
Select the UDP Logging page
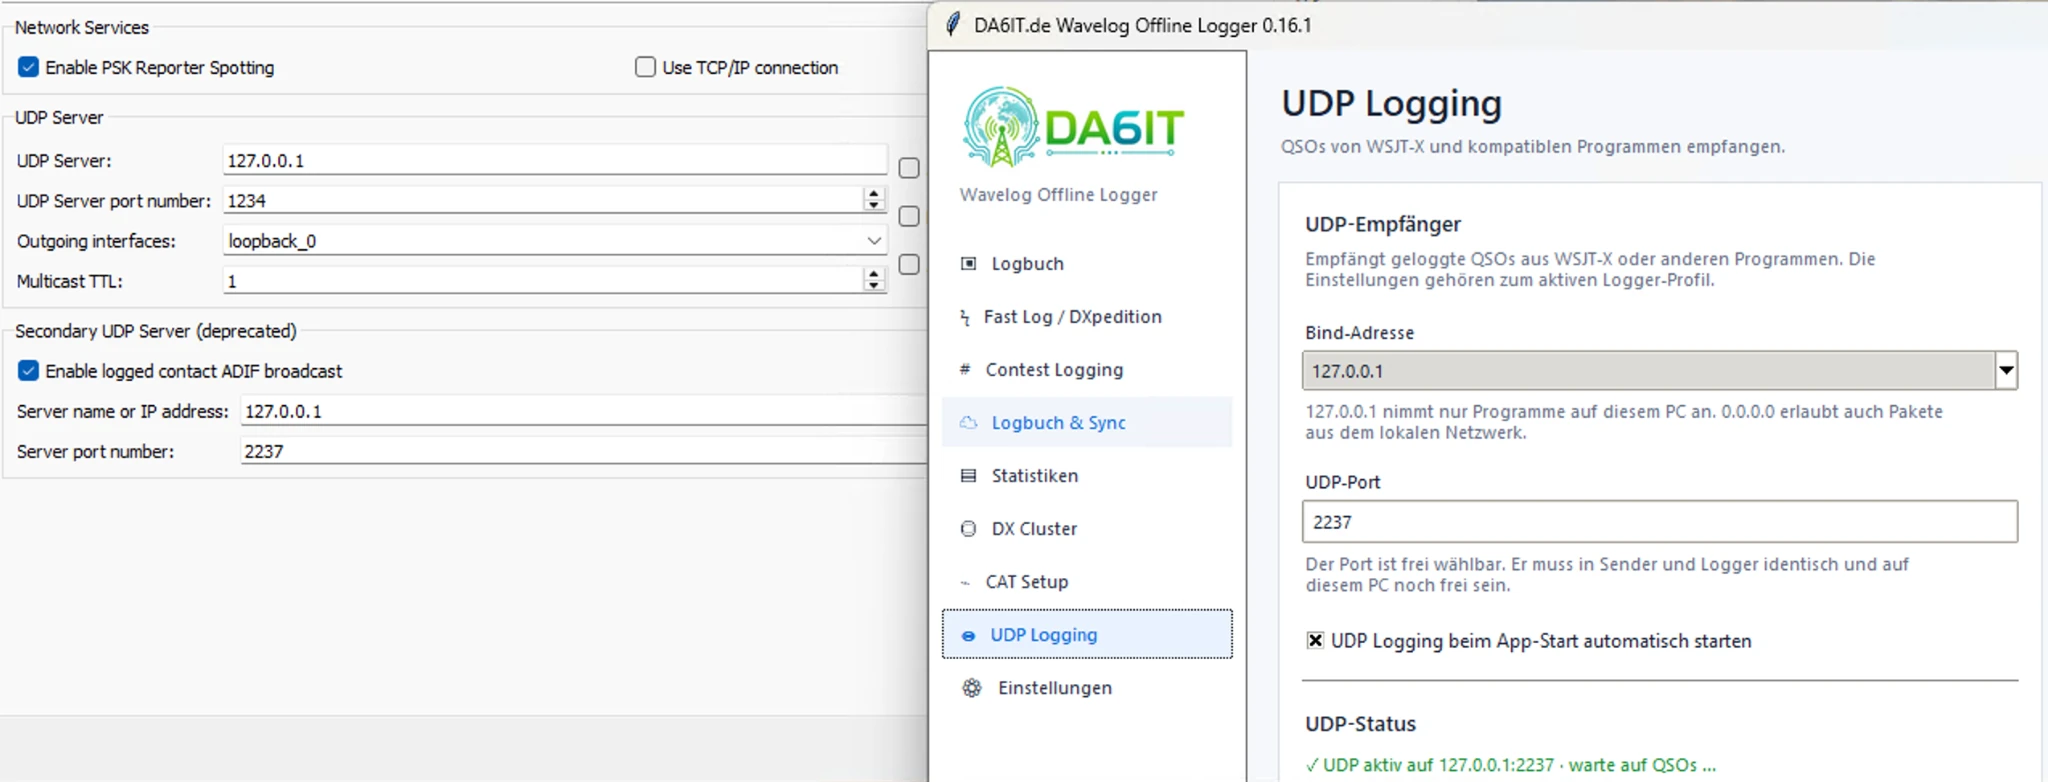1087,634
